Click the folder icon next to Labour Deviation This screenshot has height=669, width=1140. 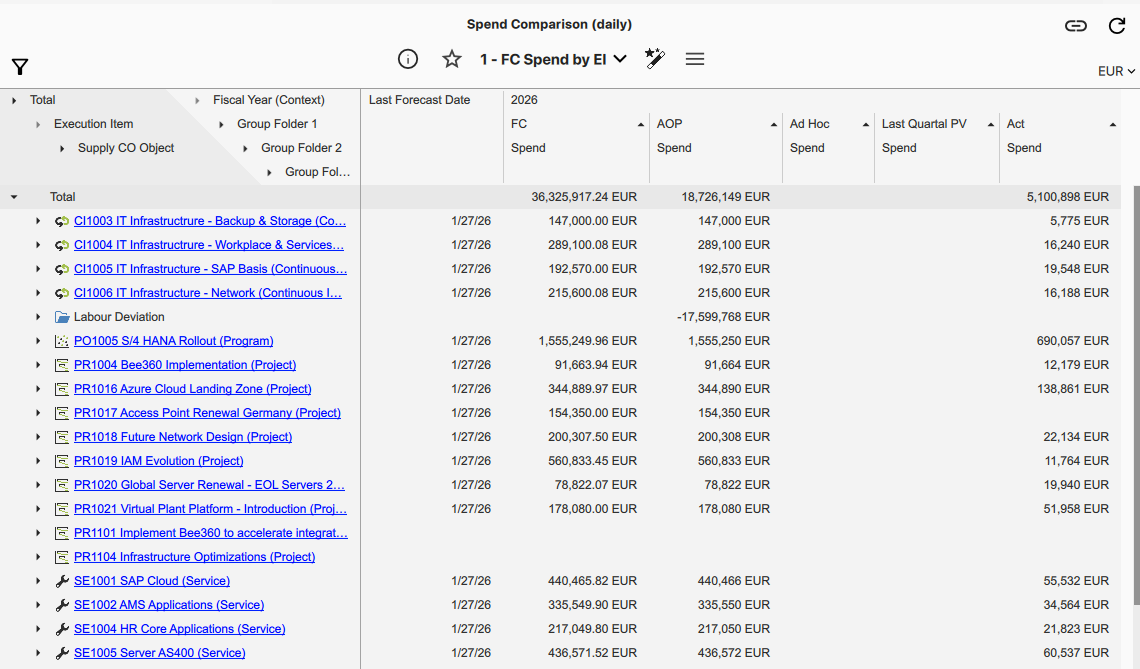click(60, 316)
